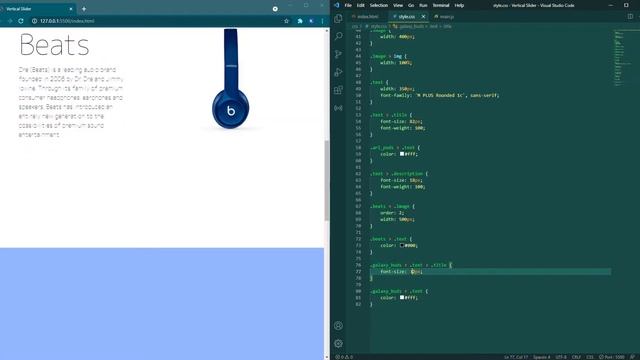Open a new browser tab
Image resolution: width=640 pixels, height=360 pixels.
pos(84,9)
